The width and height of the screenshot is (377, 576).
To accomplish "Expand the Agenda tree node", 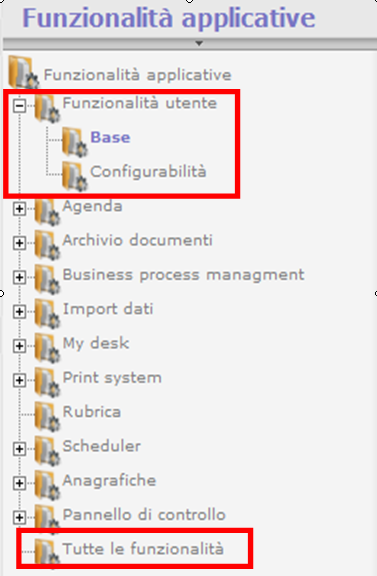I will pos(19,209).
